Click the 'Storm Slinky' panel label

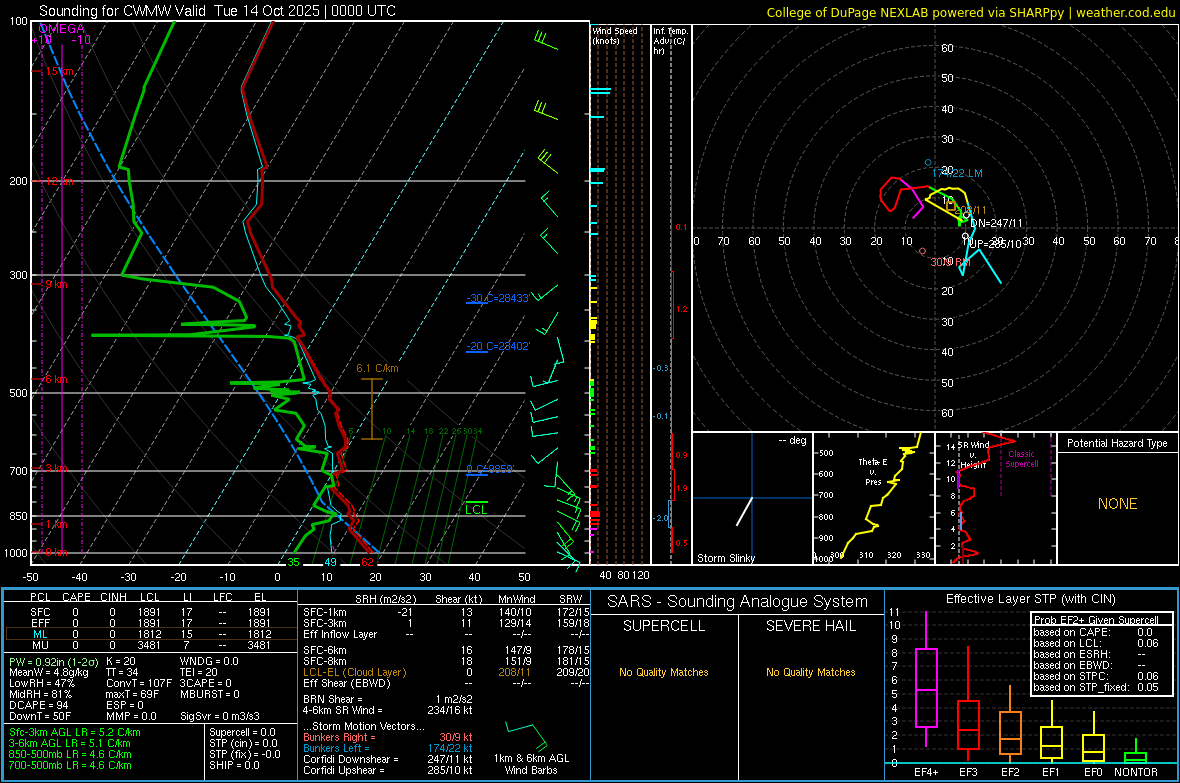point(725,558)
